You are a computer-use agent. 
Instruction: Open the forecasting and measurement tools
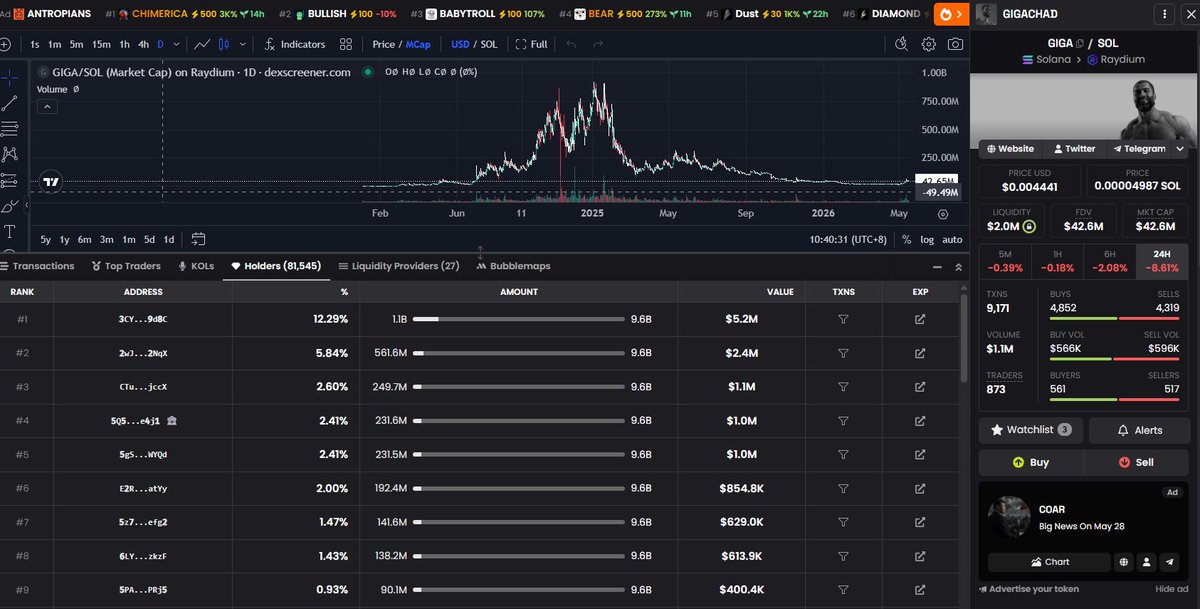click(10, 180)
